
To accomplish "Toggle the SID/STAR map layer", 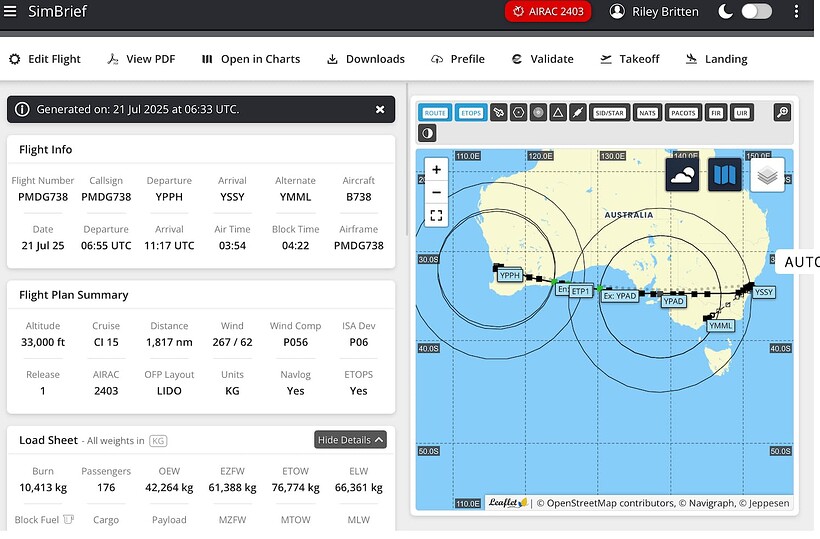I will point(609,113).
